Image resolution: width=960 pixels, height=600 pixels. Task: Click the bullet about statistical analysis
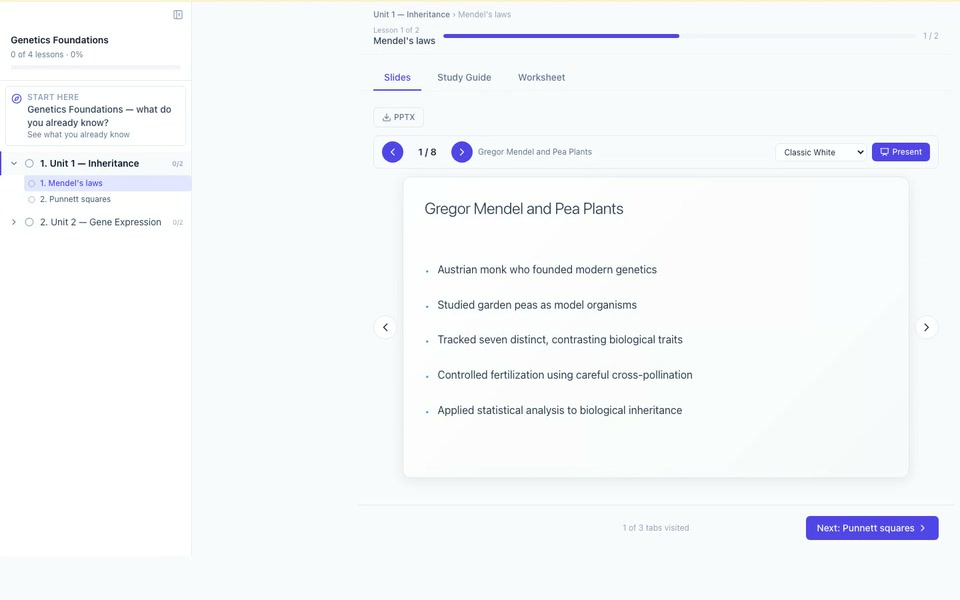click(x=560, y=411)
